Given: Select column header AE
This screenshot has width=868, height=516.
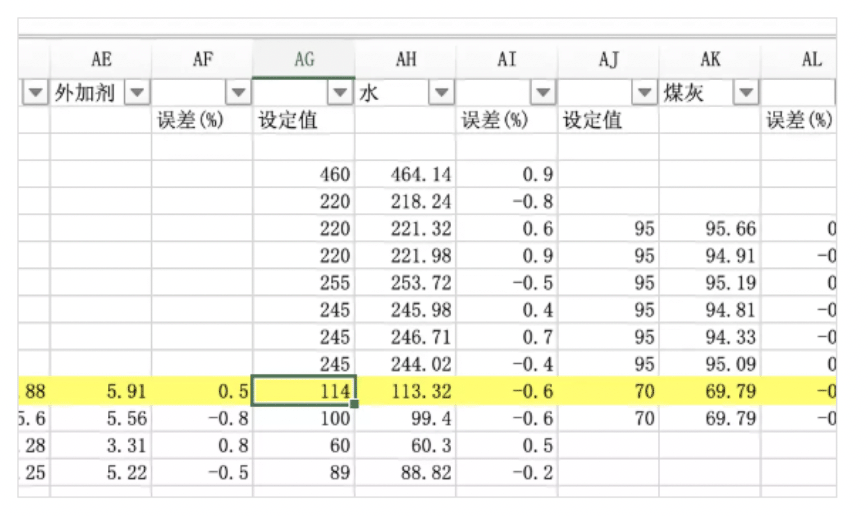Looking at the screenshot, I should click(100, 60).
